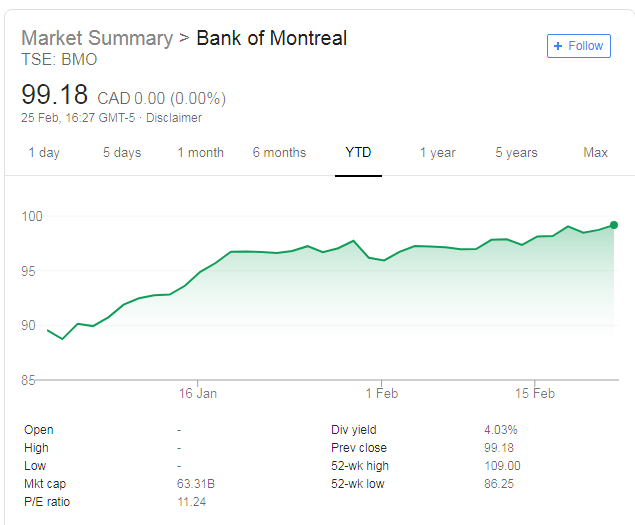635x525 pixels.
Task: Select the 1 day tab
Action: pos(44,153)
